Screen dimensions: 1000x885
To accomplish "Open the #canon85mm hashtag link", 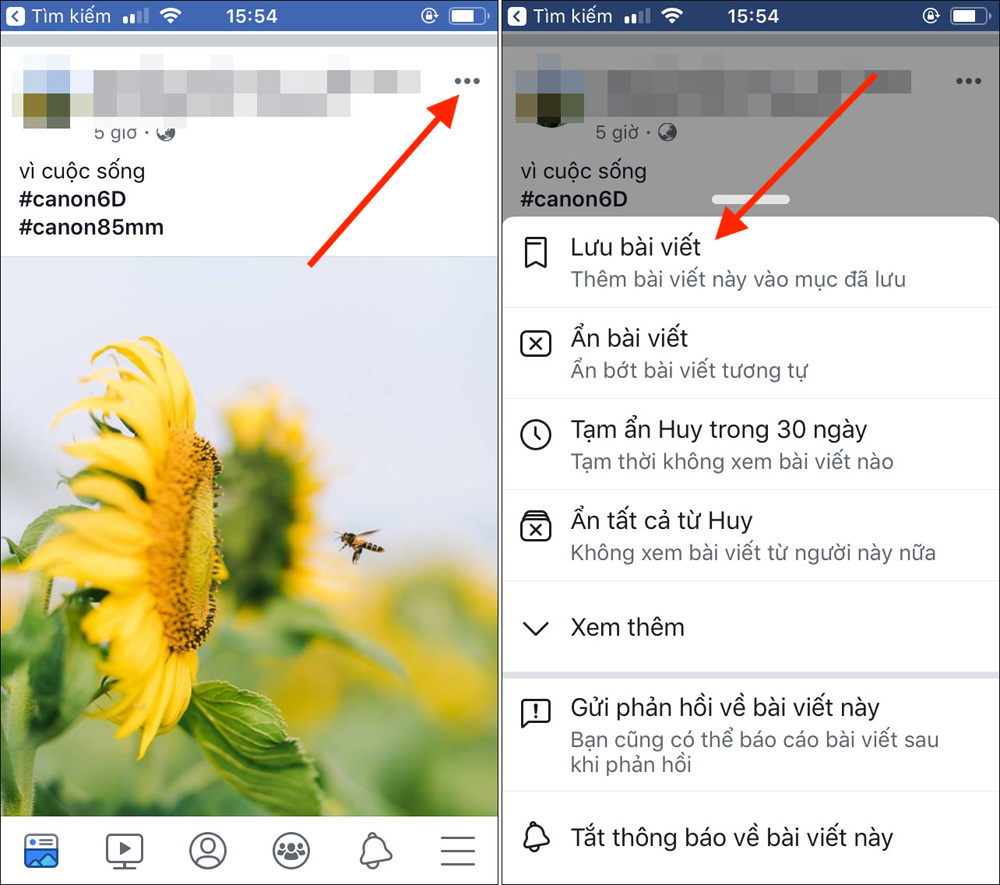I will (91, 227).
